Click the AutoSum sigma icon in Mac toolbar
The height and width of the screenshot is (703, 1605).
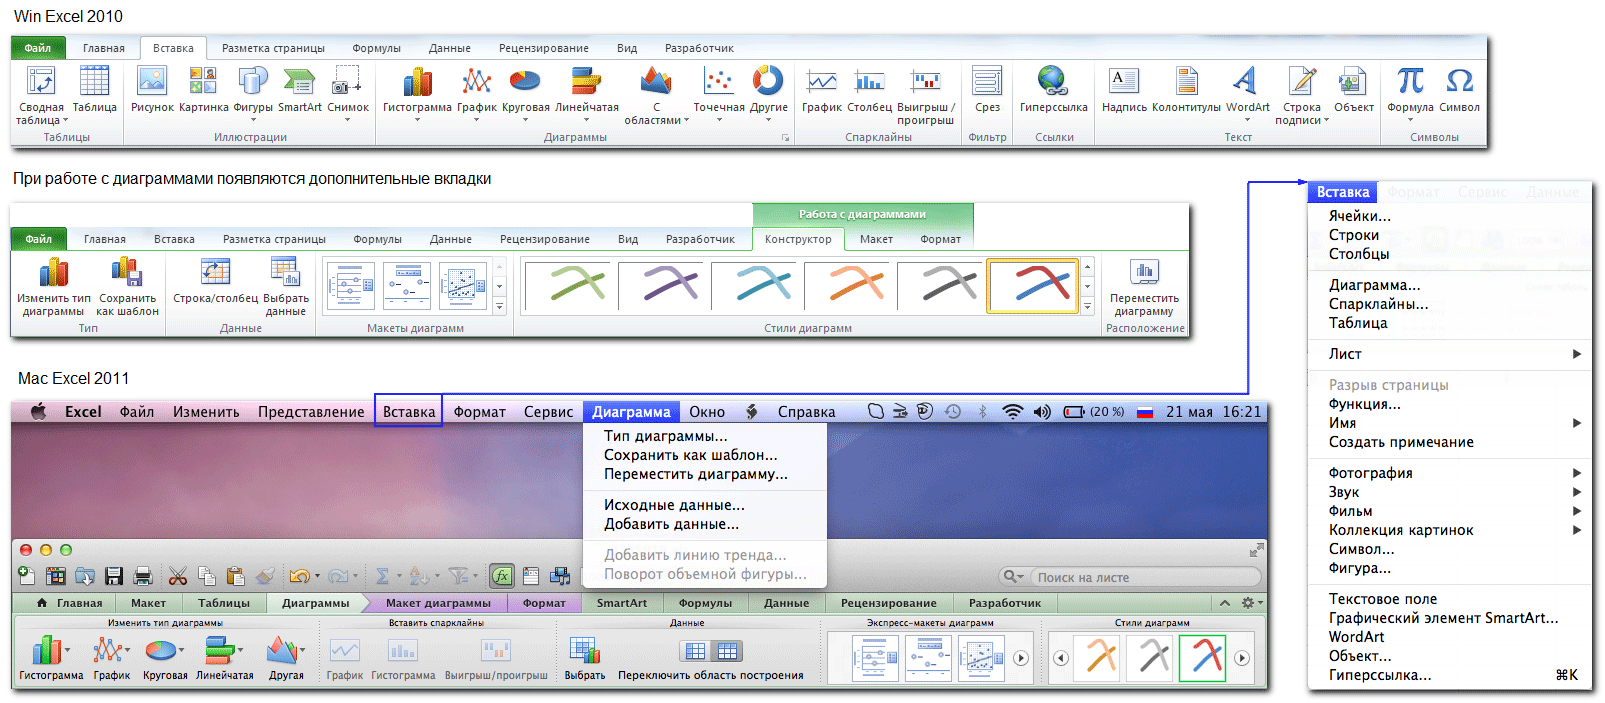[382, 576]
